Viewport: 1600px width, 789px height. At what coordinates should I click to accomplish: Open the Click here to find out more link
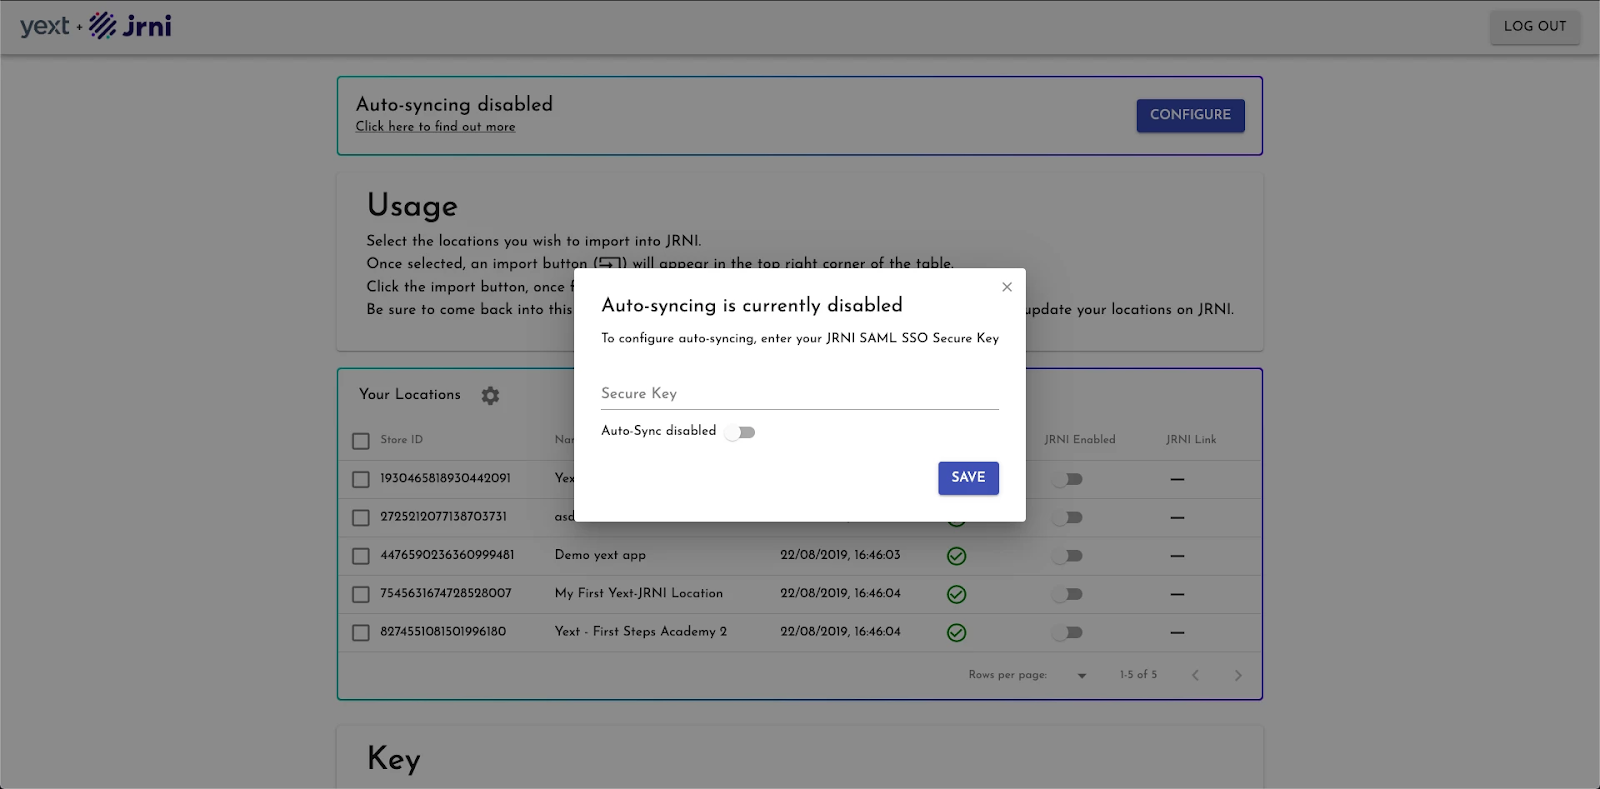coord(436,127)
